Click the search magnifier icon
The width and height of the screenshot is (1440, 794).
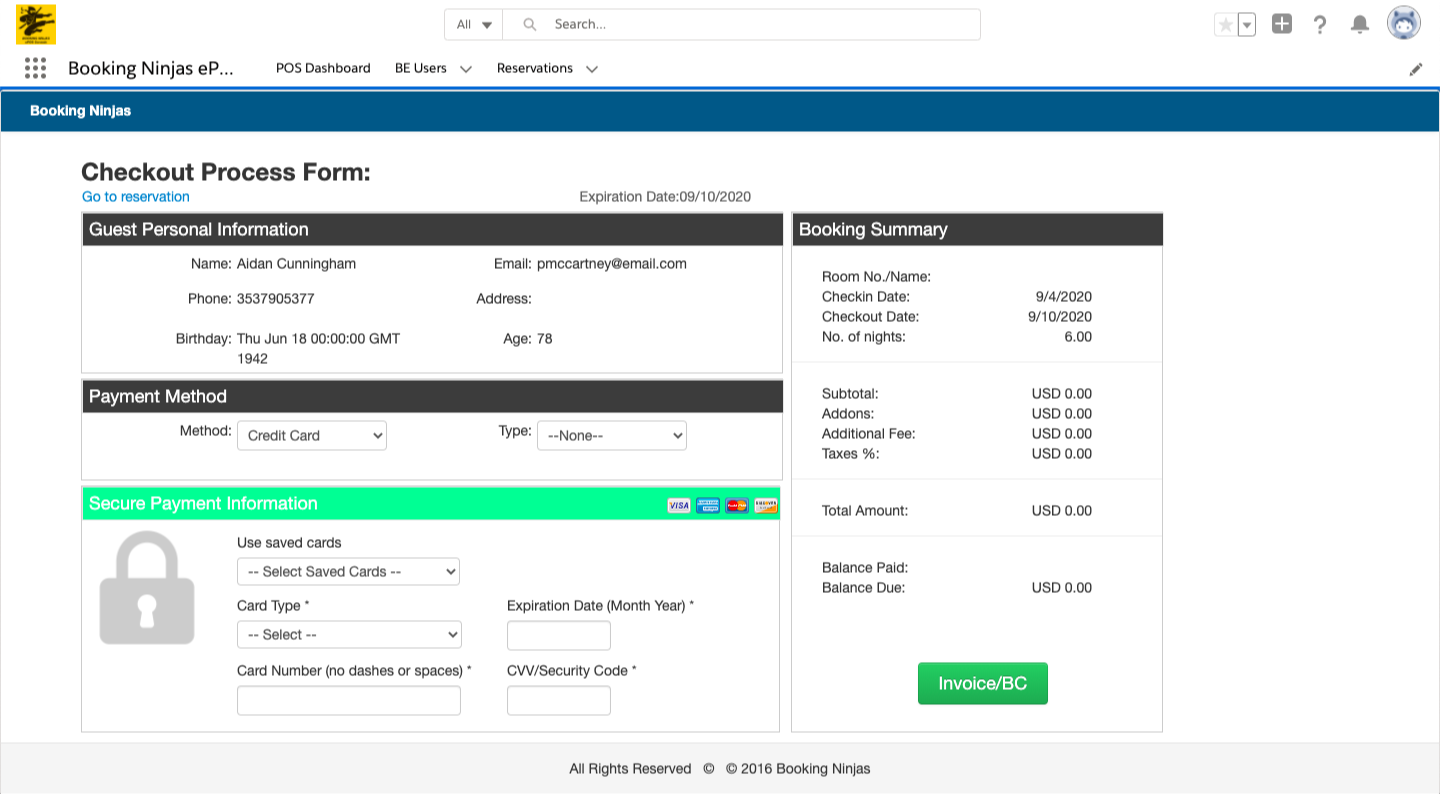tap(530, 24)
